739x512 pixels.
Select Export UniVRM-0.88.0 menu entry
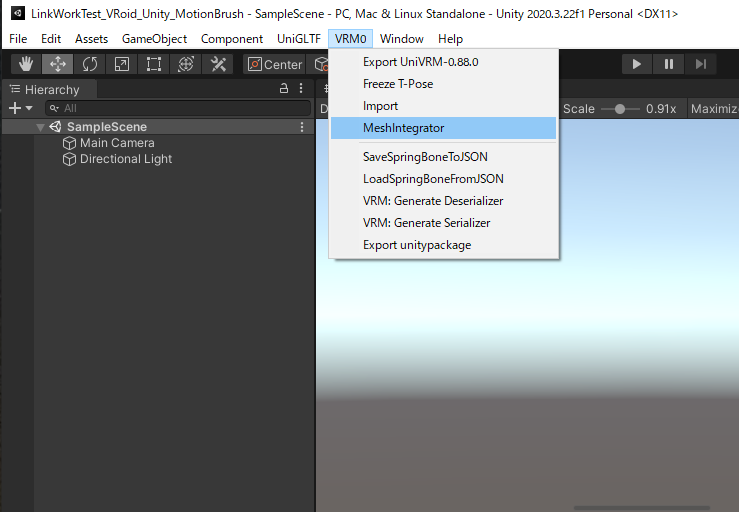click(x=420, y=62)
